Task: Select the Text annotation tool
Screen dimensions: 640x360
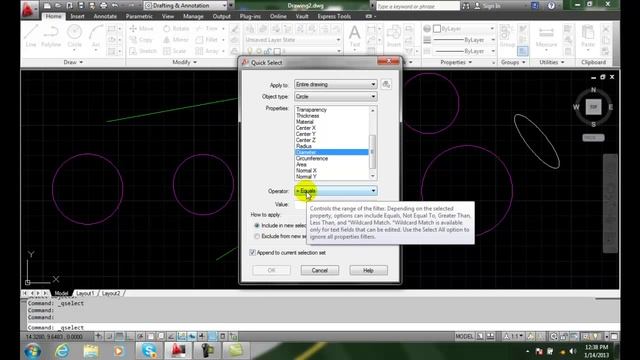Action: pos(355,36)
